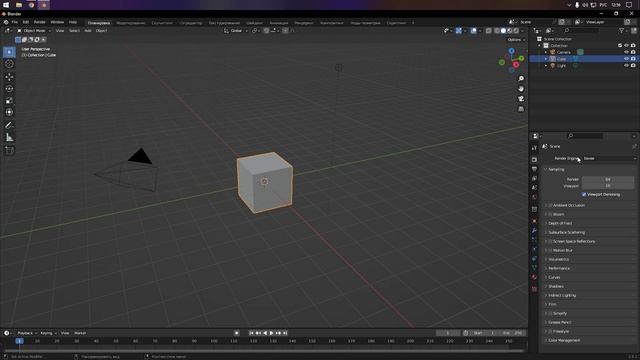Viewport: 640px width, 360px height.
Task: Open the Render properties tab
Action: point(534,160)
